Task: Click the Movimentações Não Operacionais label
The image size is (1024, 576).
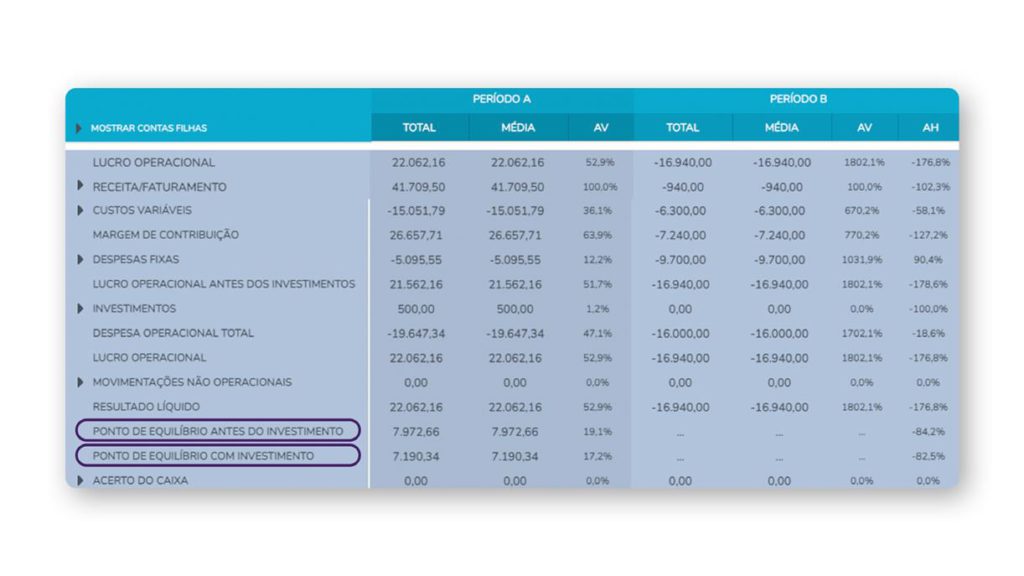Action: point(192,382)
